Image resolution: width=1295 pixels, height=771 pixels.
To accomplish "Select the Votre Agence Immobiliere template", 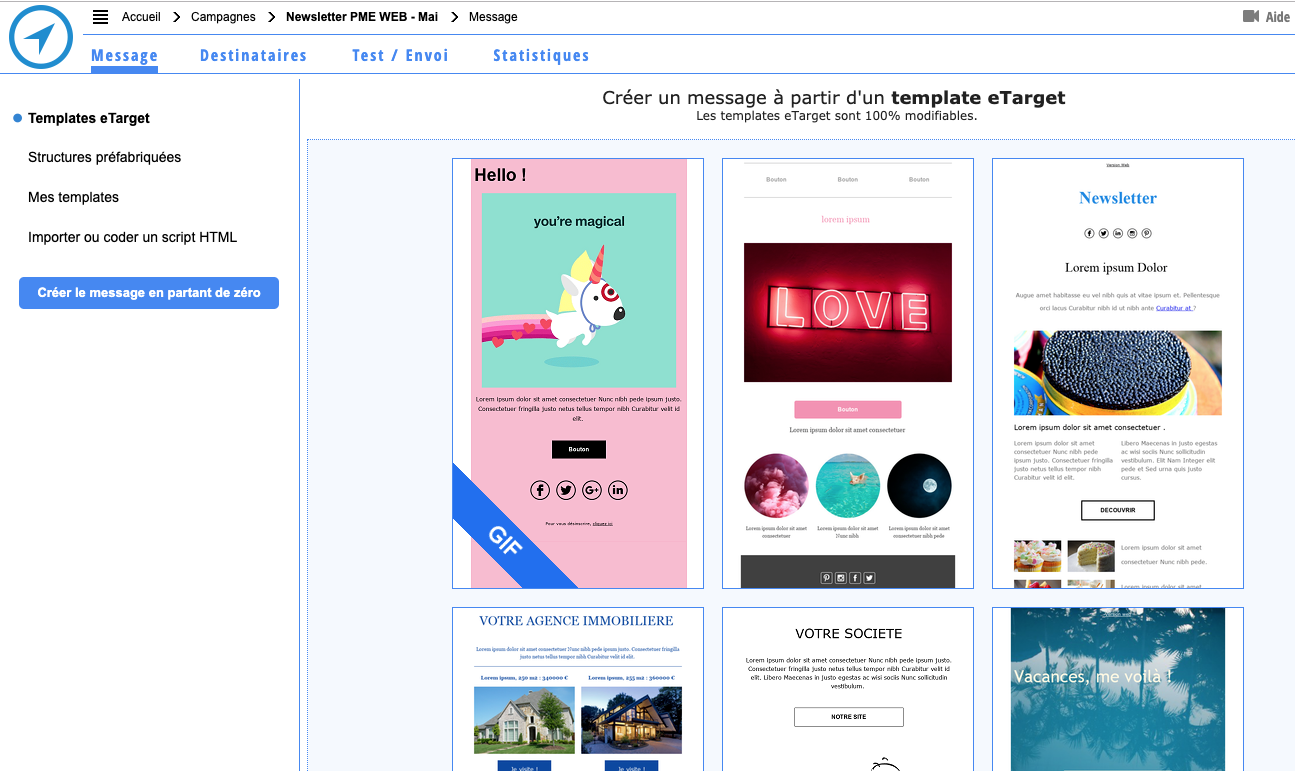I will tap(578, 689).
